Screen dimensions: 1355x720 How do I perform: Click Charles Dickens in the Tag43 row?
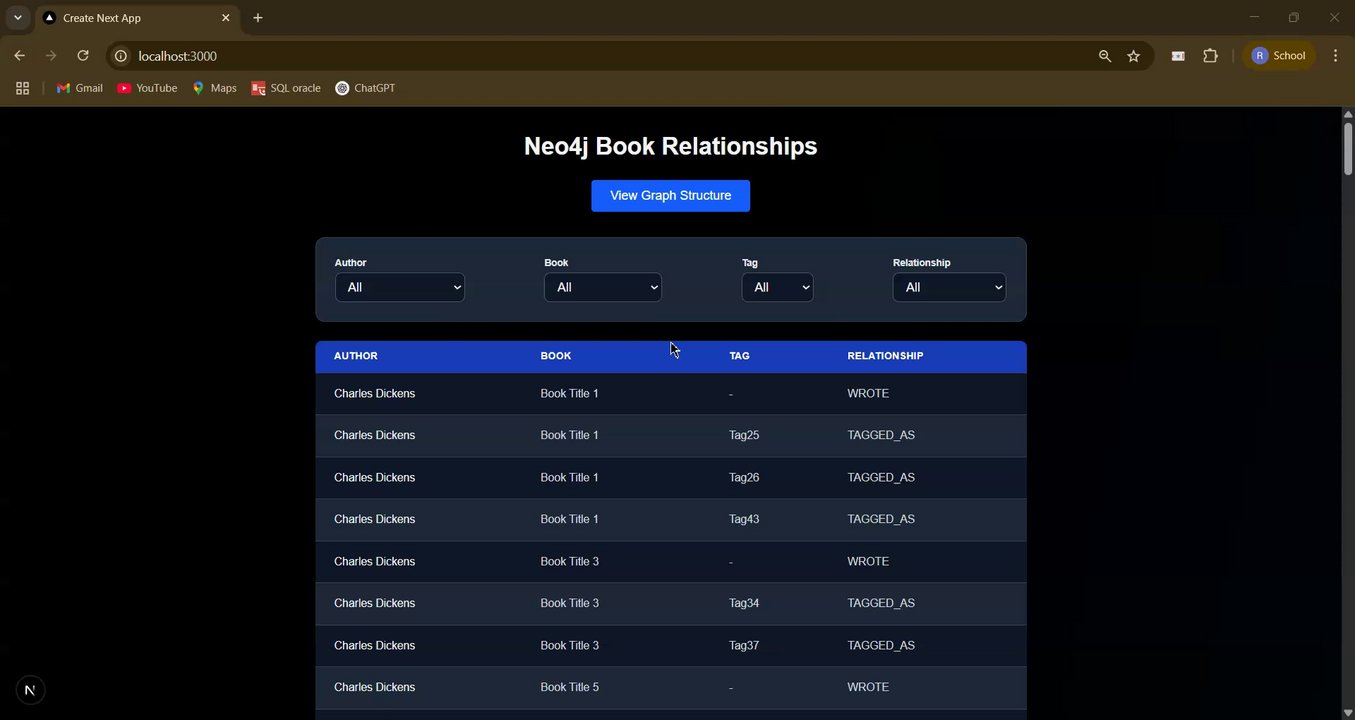pyautogui.click(x=375, y=519)
